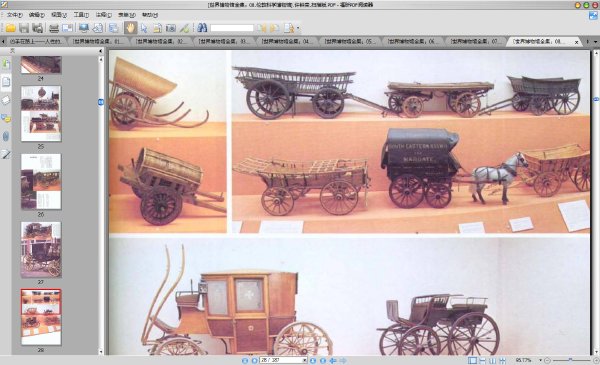This screenshot has height=365, width=600.
Task: Click the Snapshot camera tool icon
Action: (171, 28)
